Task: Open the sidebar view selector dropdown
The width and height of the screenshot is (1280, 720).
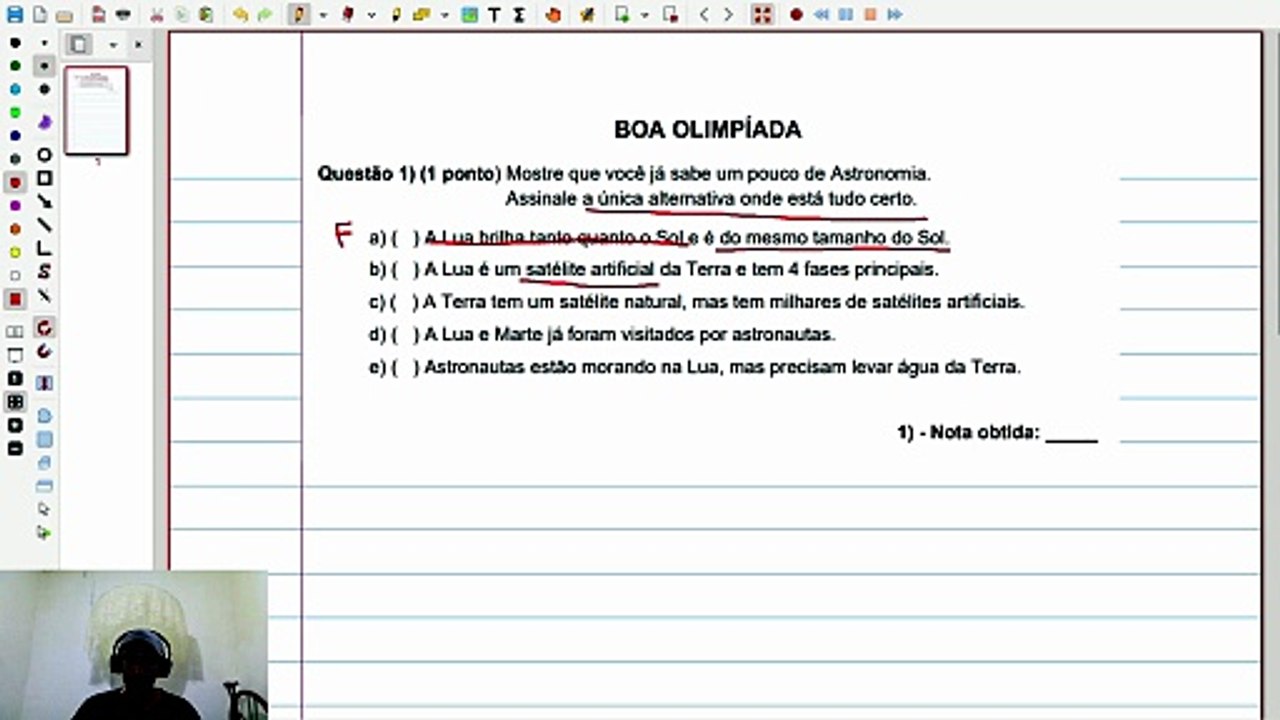Action: coord(112,45)
